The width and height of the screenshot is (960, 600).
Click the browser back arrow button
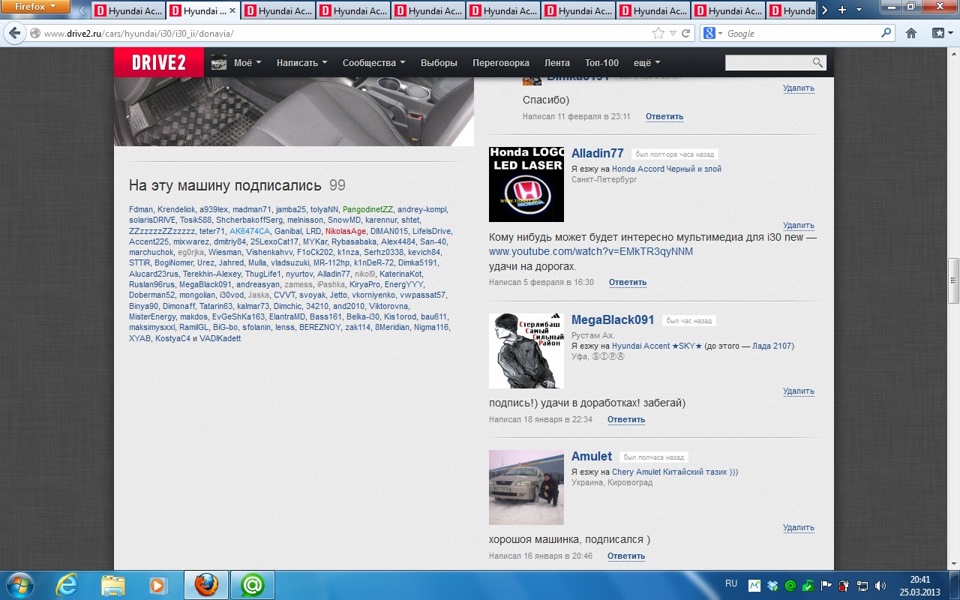coord(15,33)
